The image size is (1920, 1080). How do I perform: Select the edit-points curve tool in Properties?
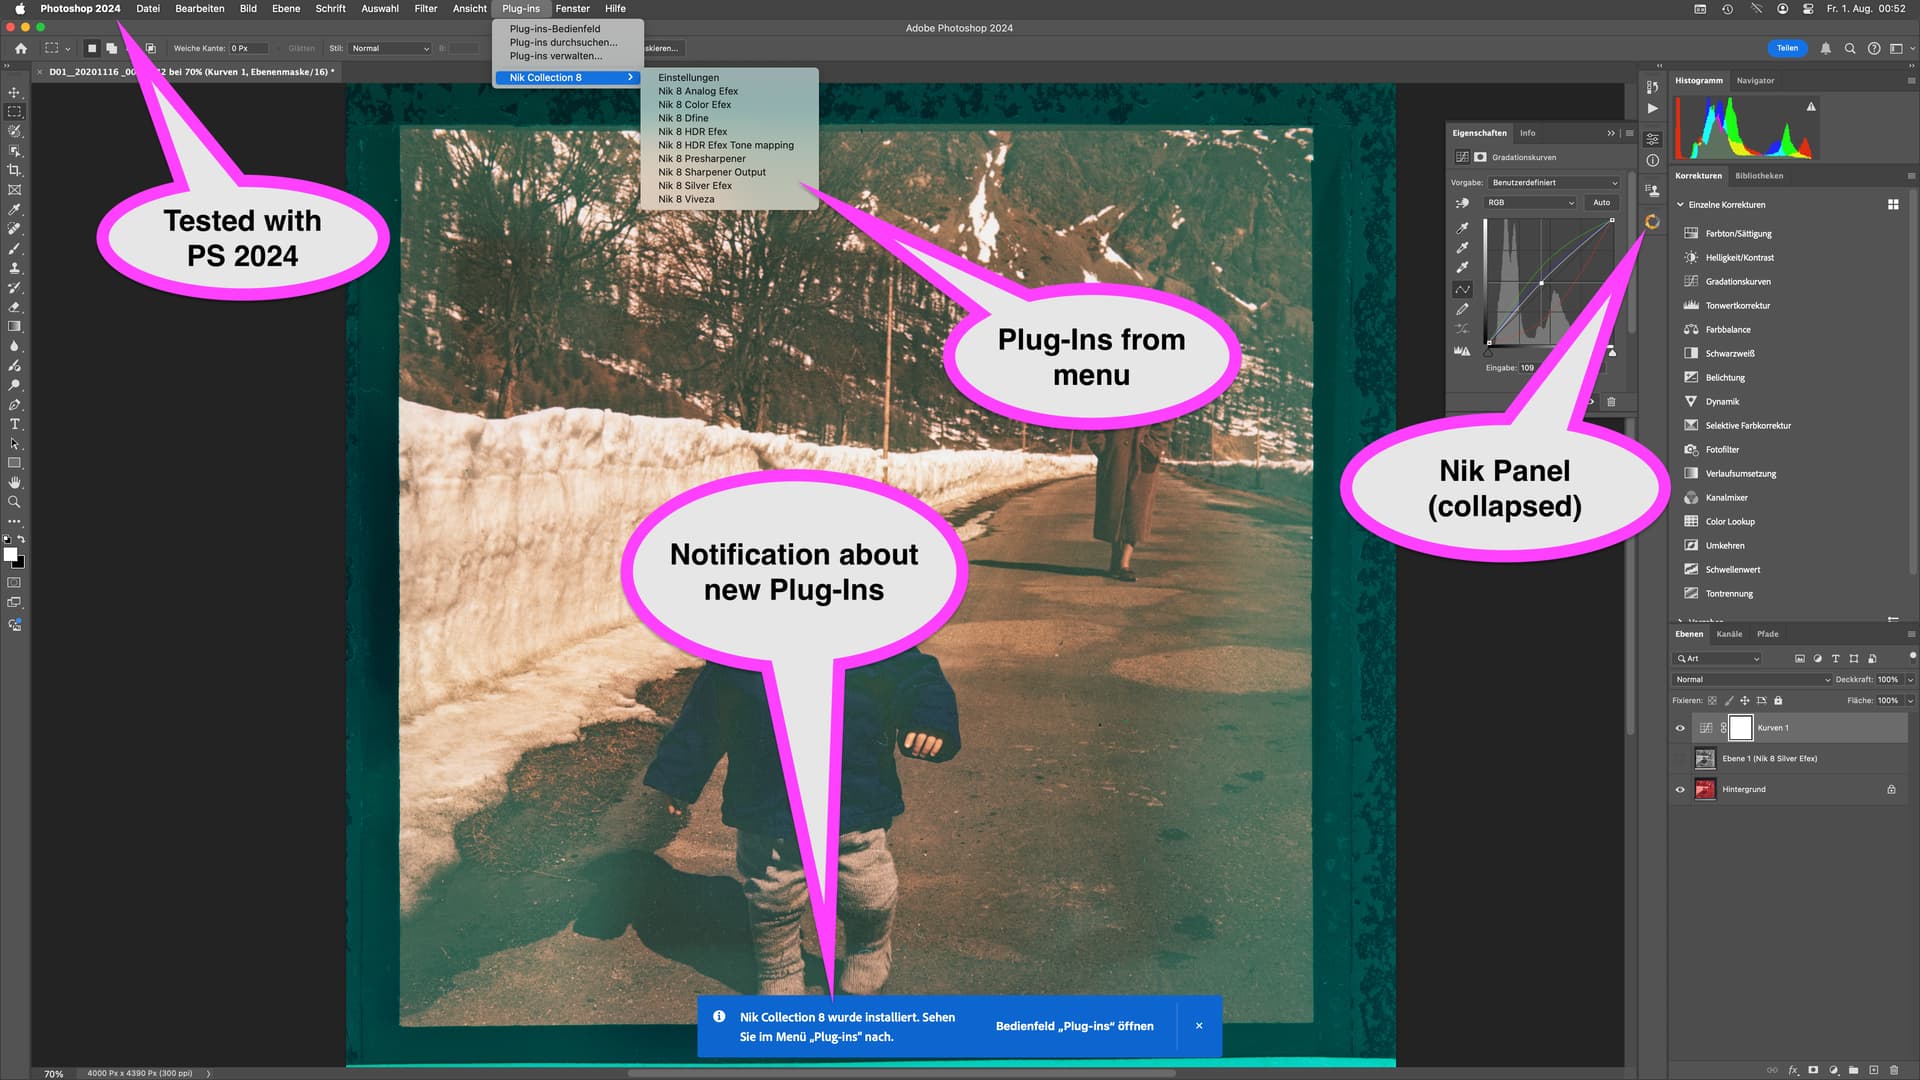coord(1462,289)
